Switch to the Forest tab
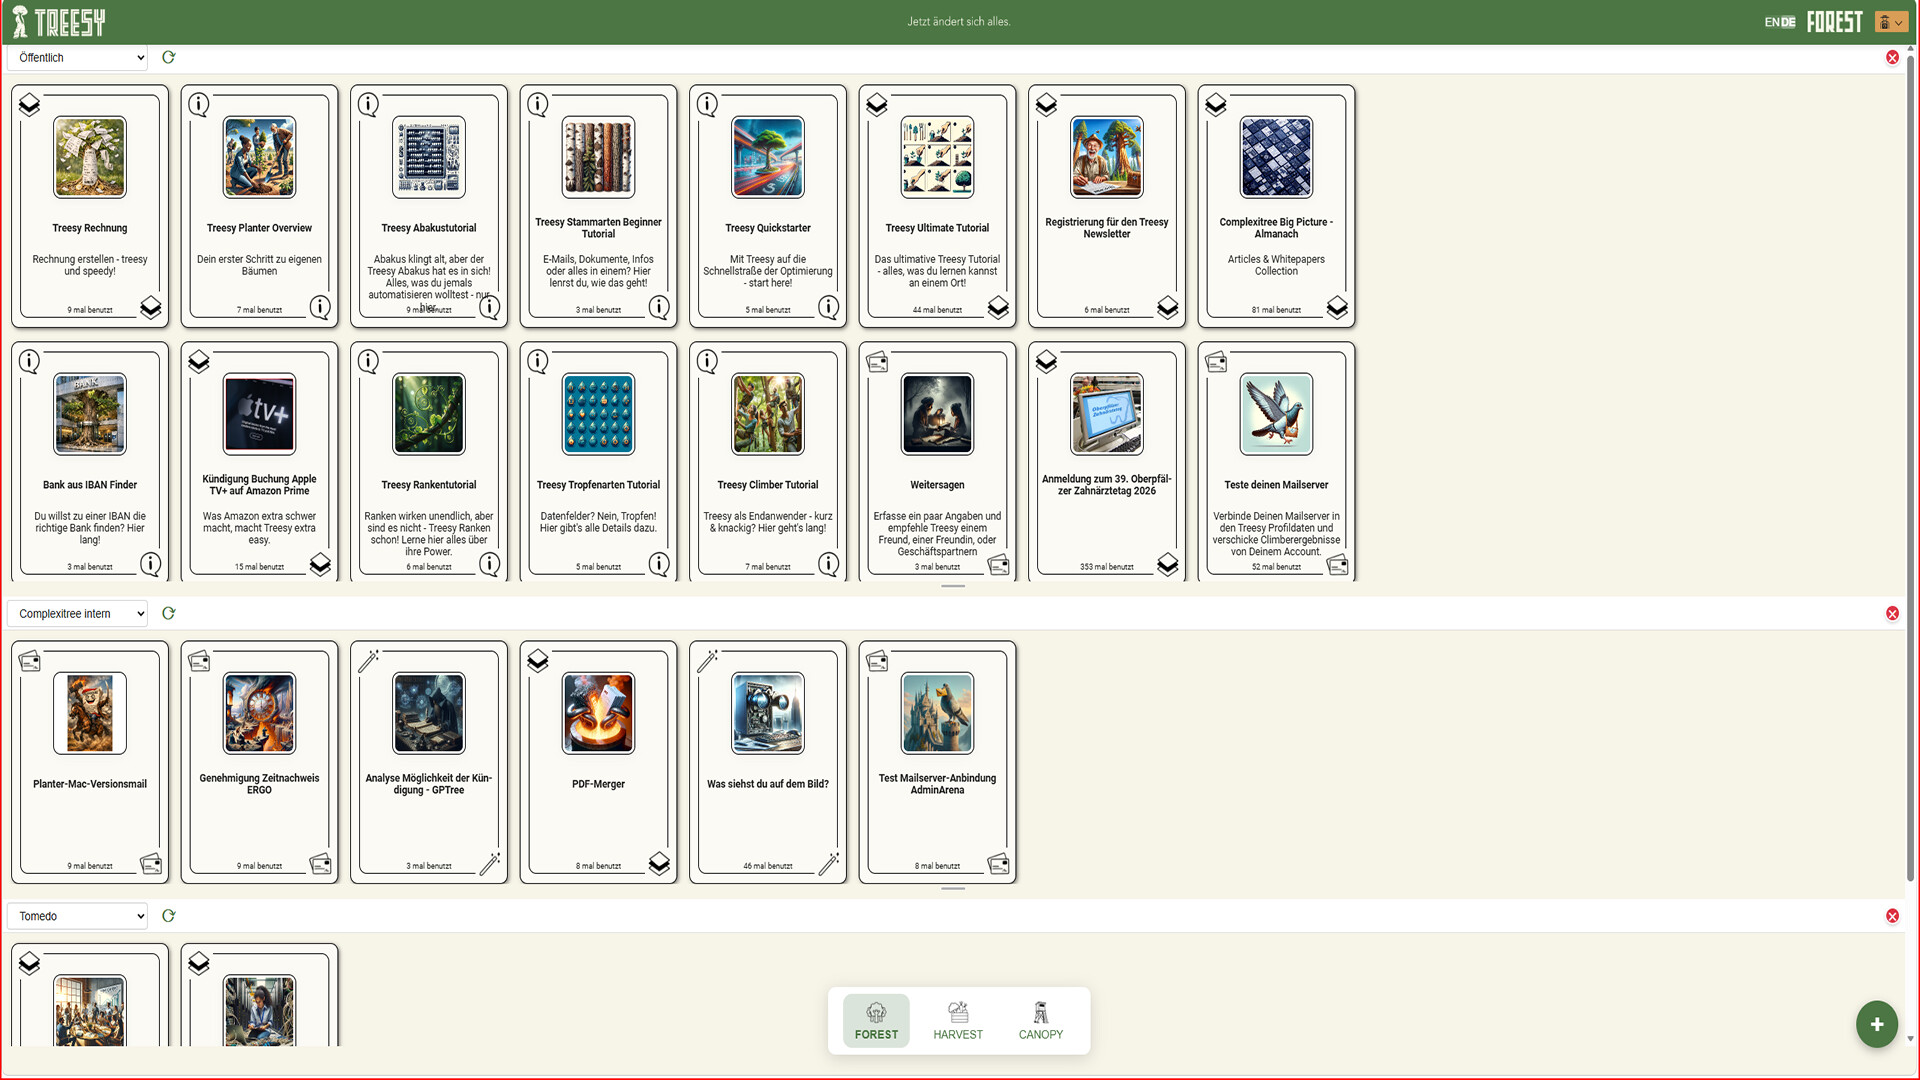The width and height of the screenshot is (1920, 1080). (x=876, y=1020)
